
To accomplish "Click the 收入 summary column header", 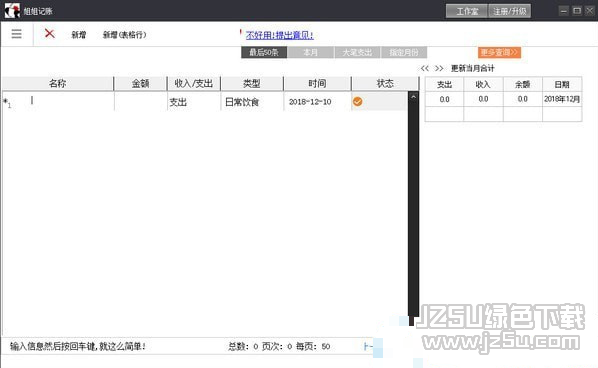I will coord(483,84).
